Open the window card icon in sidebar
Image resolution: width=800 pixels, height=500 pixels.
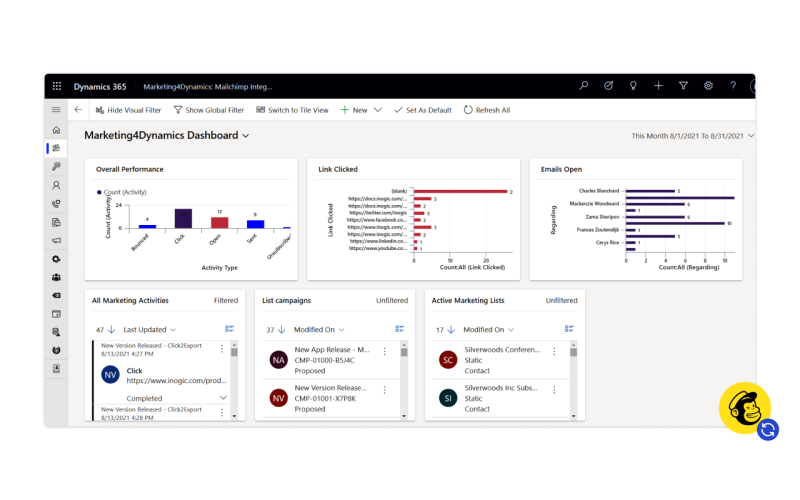coord(56,314)
